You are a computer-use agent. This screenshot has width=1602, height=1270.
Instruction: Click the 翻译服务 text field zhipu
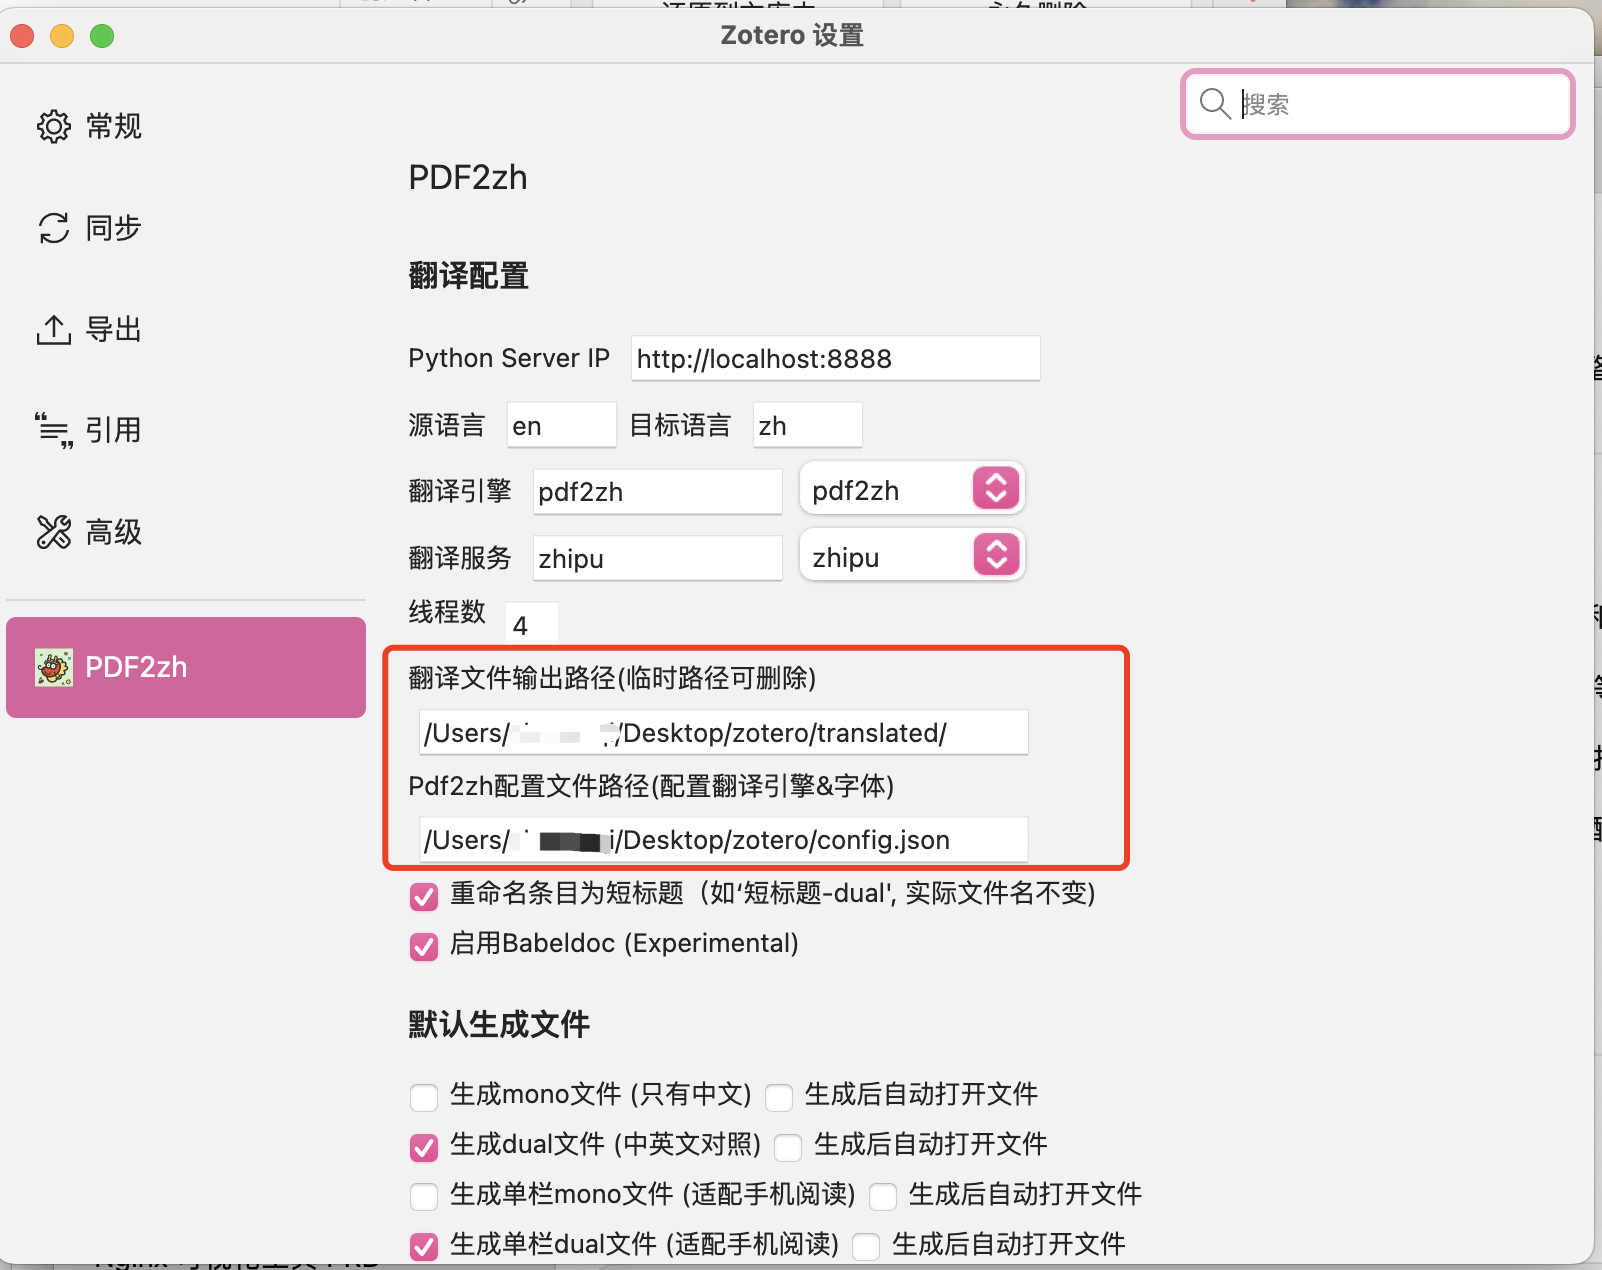coord(657,558)
